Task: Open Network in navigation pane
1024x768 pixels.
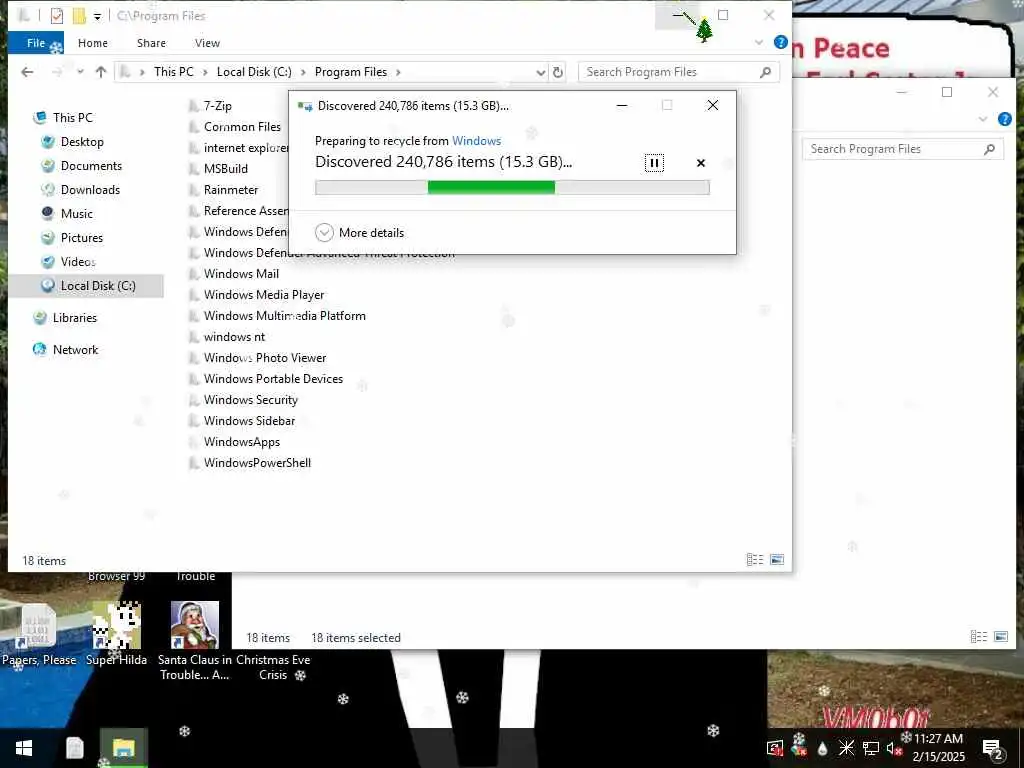Action: click(75, 350)
